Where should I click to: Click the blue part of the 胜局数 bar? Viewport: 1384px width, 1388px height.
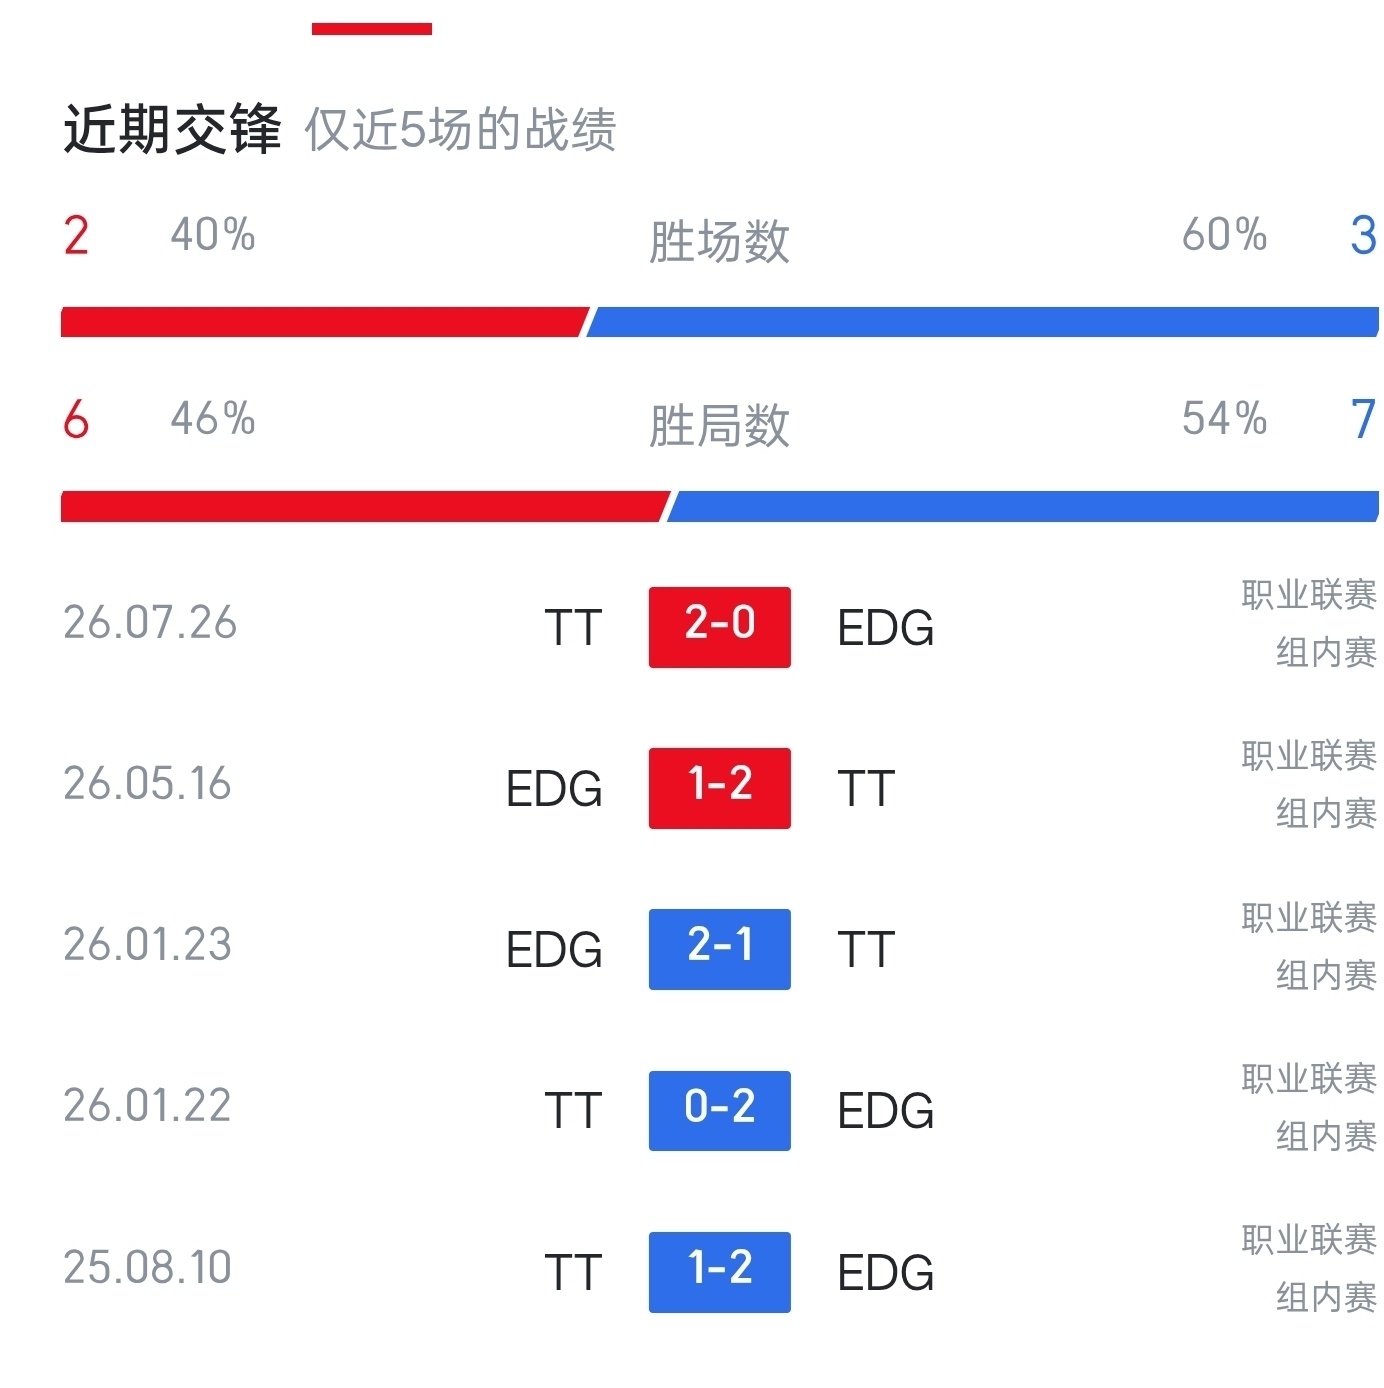point(1023,506)
